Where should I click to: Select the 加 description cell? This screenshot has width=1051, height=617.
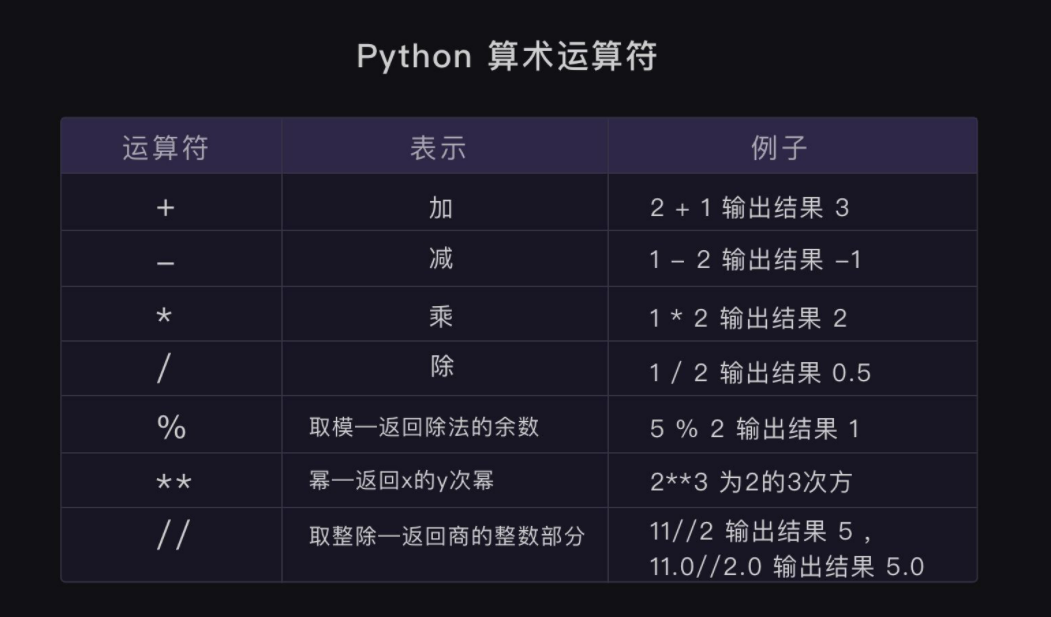click(441, 207)
